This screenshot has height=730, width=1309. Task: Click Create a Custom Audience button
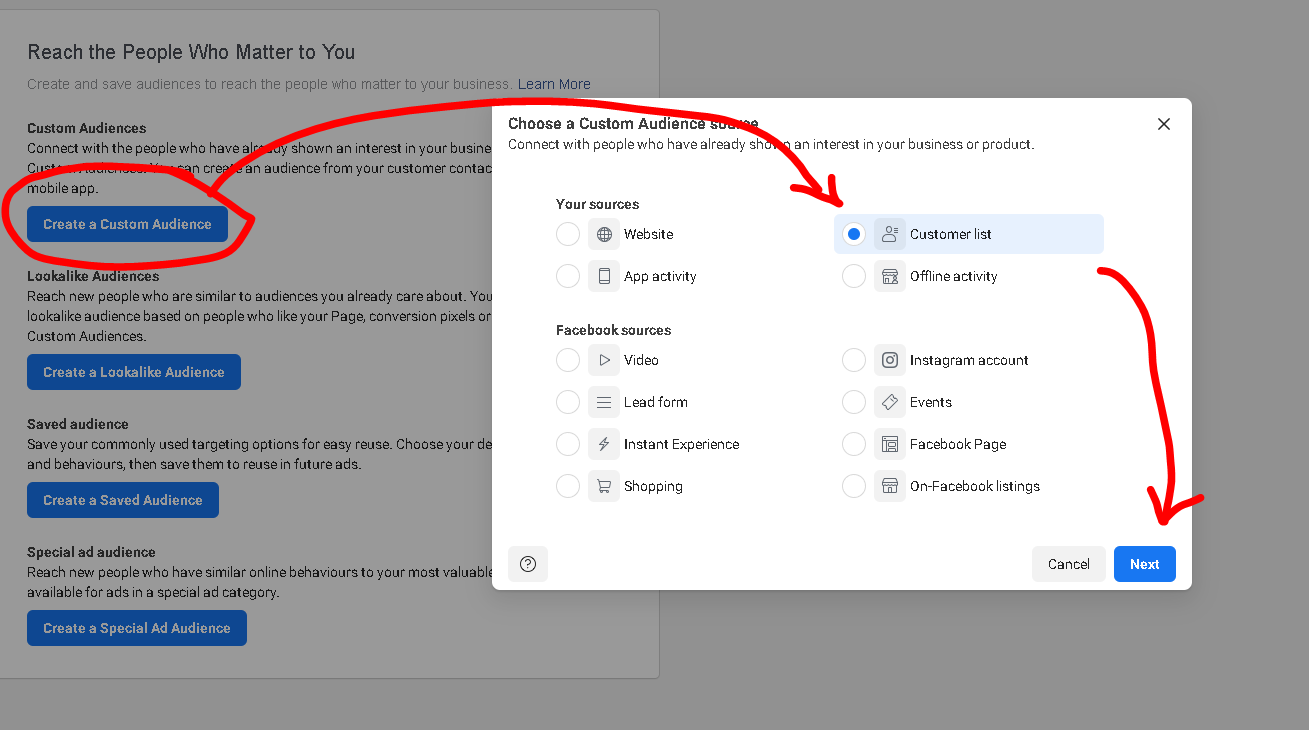(x=127, y=224)
